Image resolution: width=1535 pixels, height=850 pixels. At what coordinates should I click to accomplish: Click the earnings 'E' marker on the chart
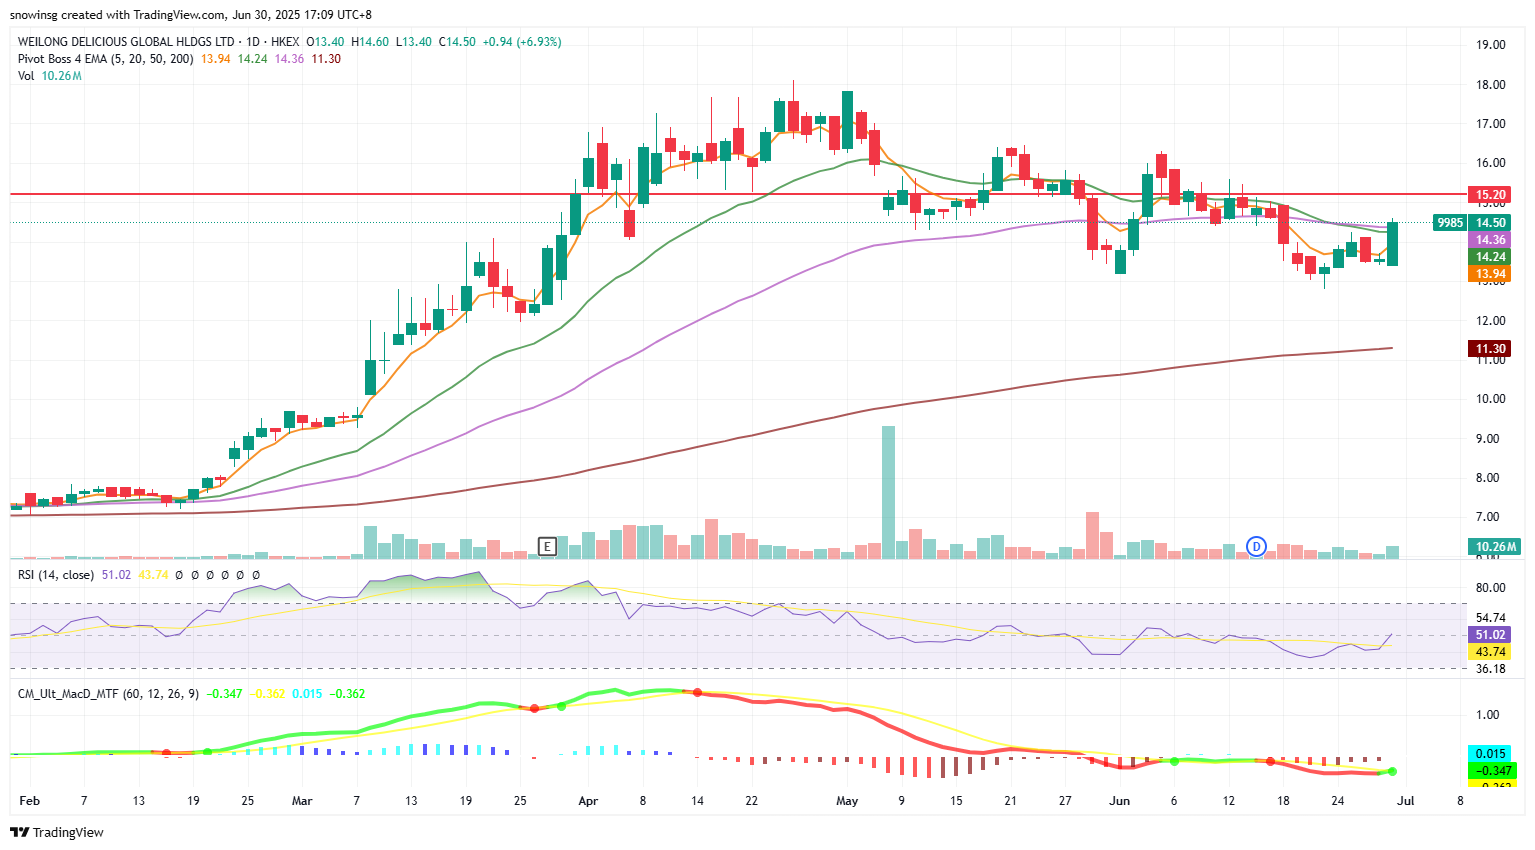[547, 546]
